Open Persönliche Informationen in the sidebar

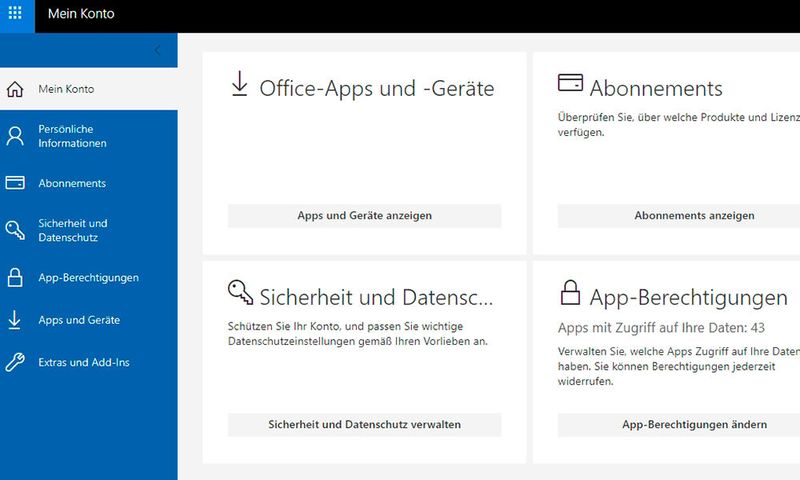tap(89, 136)
